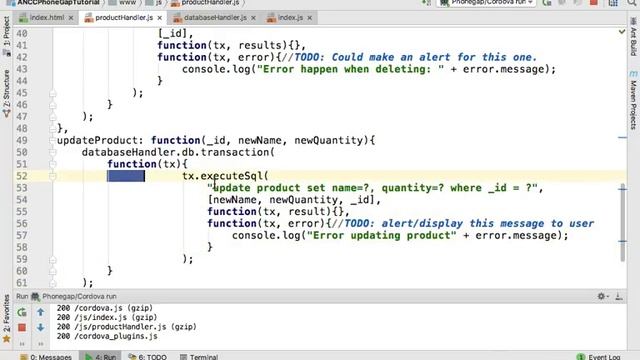Click '200 /js/index.js (gzip)' log line
The height and width of the screenshot is (360, 640).
[107, 318]
